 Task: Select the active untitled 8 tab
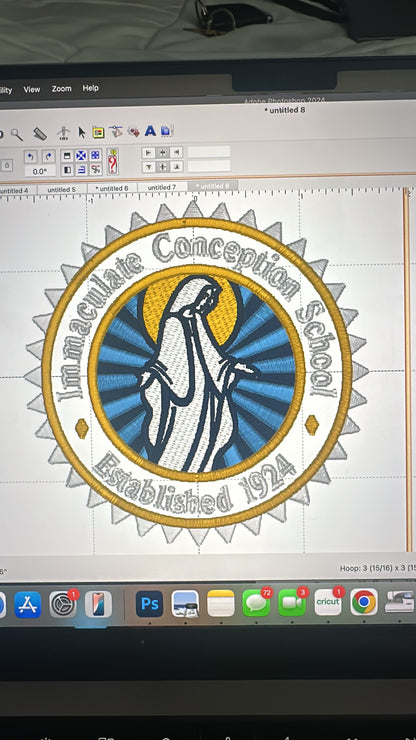coord(212,186)
